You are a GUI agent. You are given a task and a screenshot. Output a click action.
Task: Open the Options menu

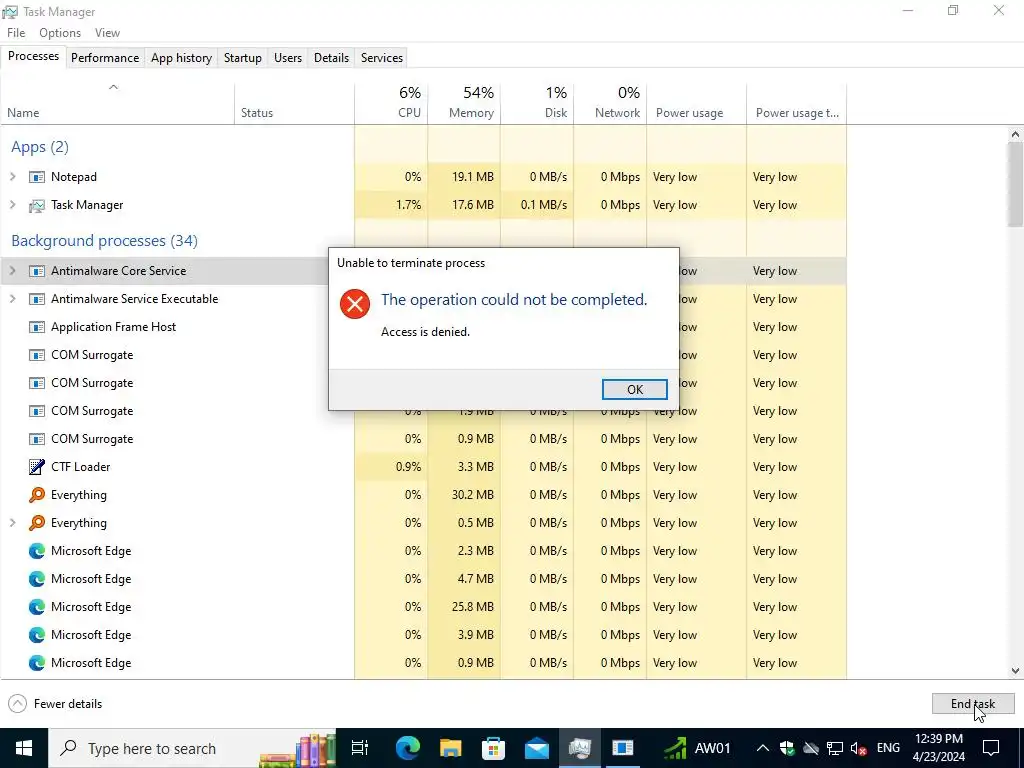[x=60, y=33]
